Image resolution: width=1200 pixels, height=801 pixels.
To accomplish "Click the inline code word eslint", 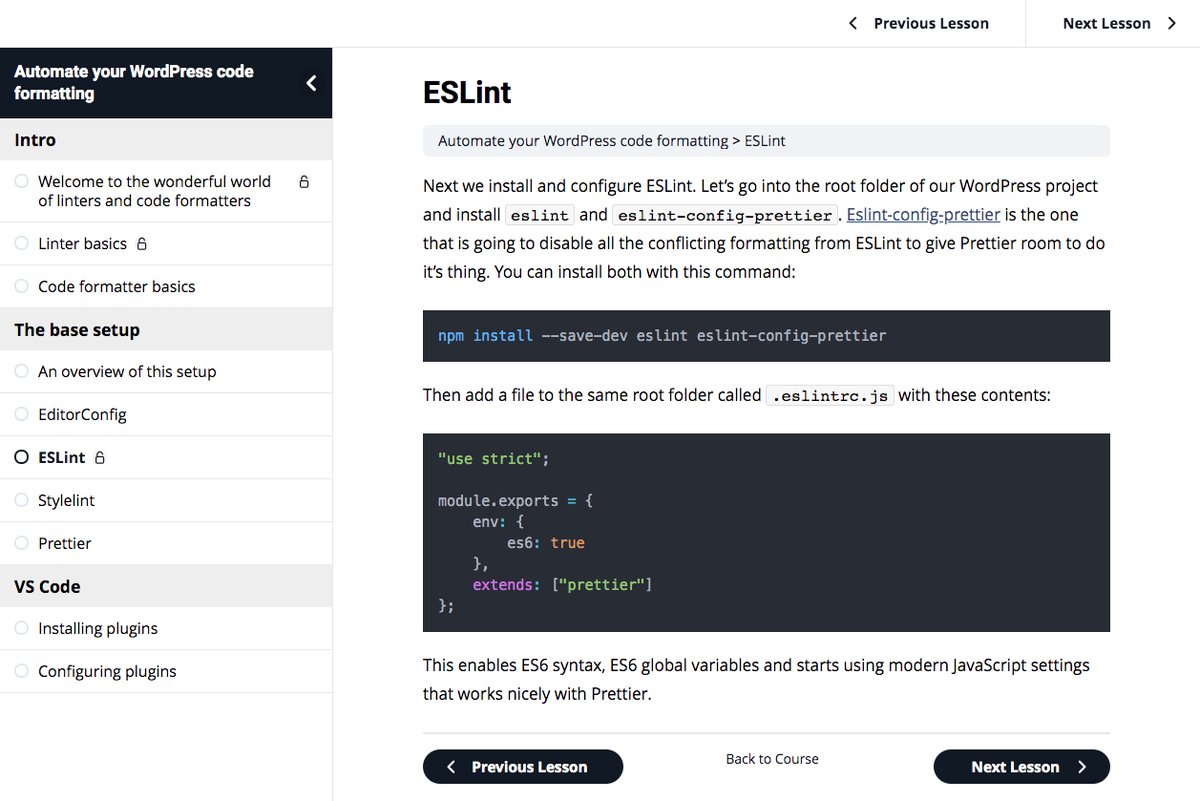I will [540, 215].
